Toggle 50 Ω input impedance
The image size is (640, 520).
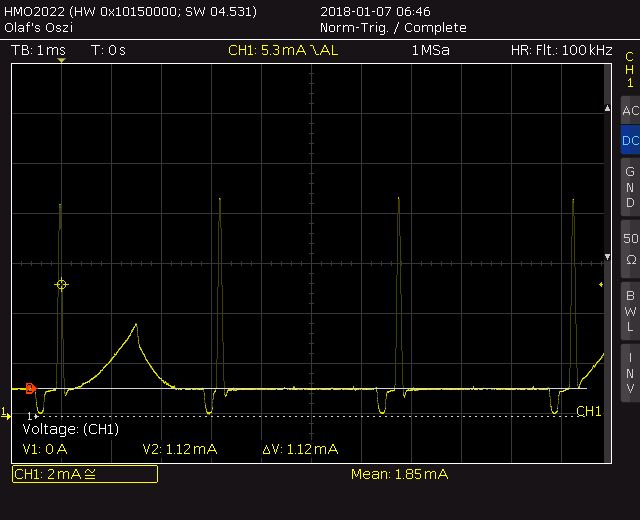630,249
